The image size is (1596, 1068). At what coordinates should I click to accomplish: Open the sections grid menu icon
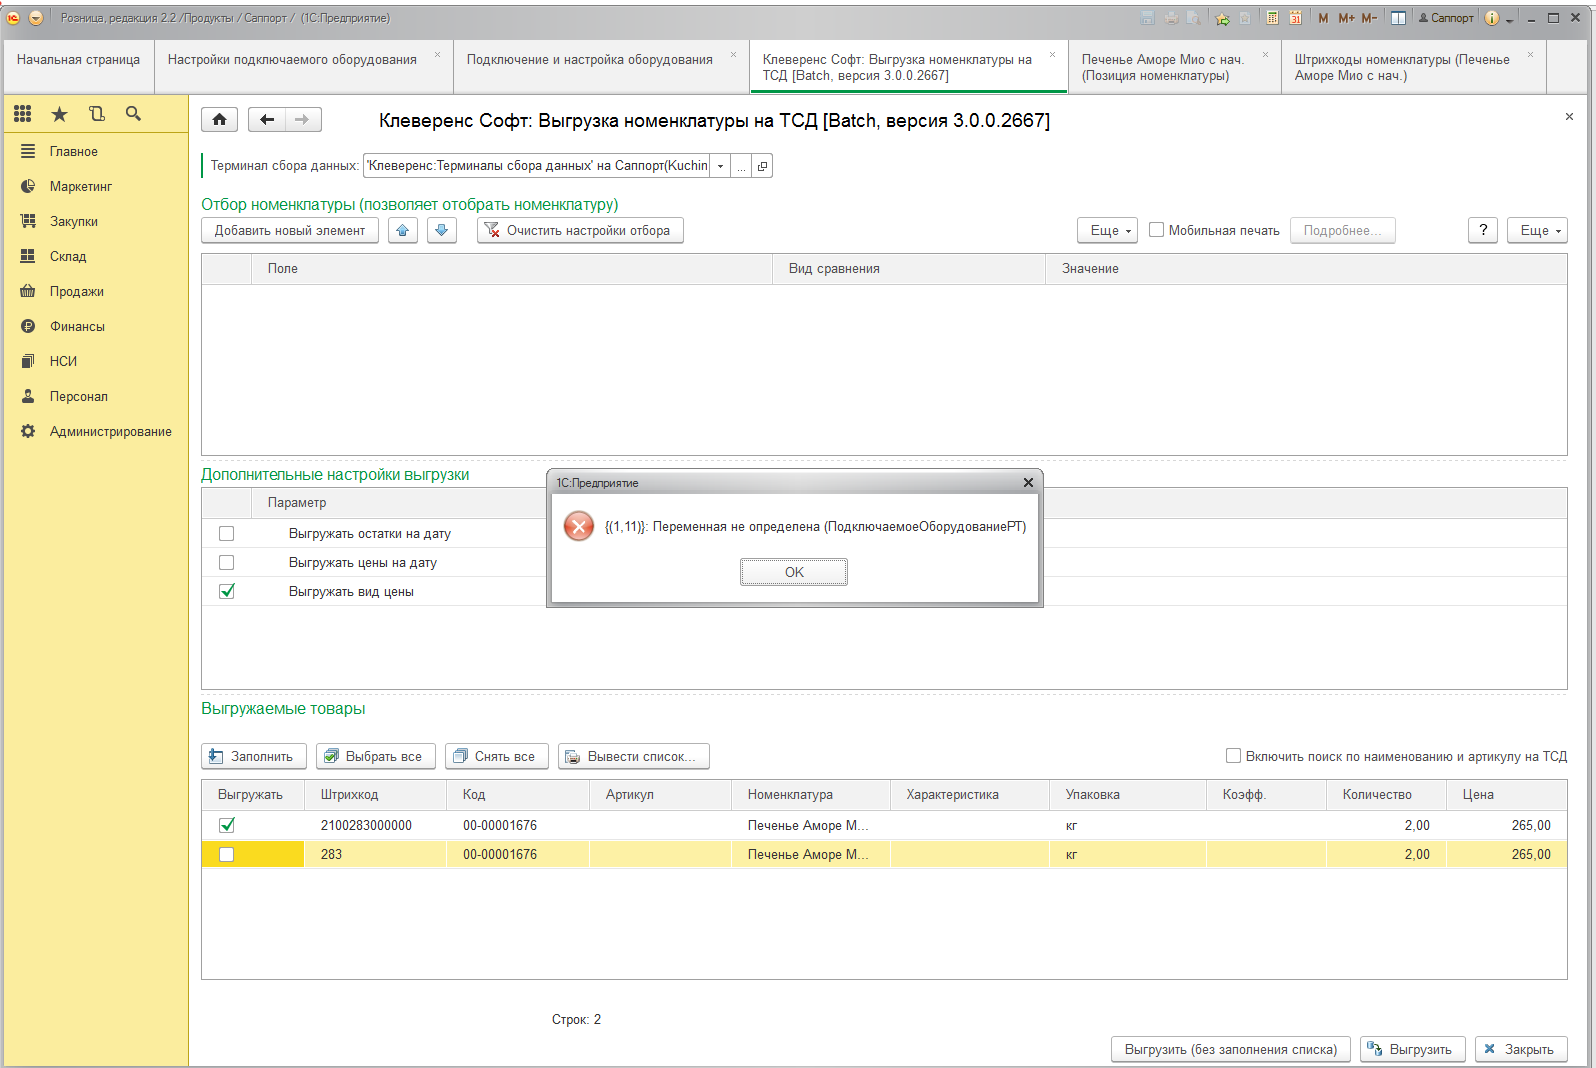coord(22,114)
